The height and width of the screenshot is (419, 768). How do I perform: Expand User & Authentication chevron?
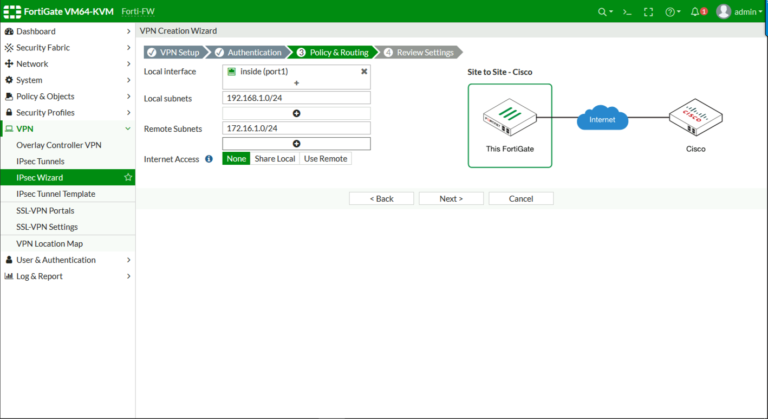coord(128,260)
